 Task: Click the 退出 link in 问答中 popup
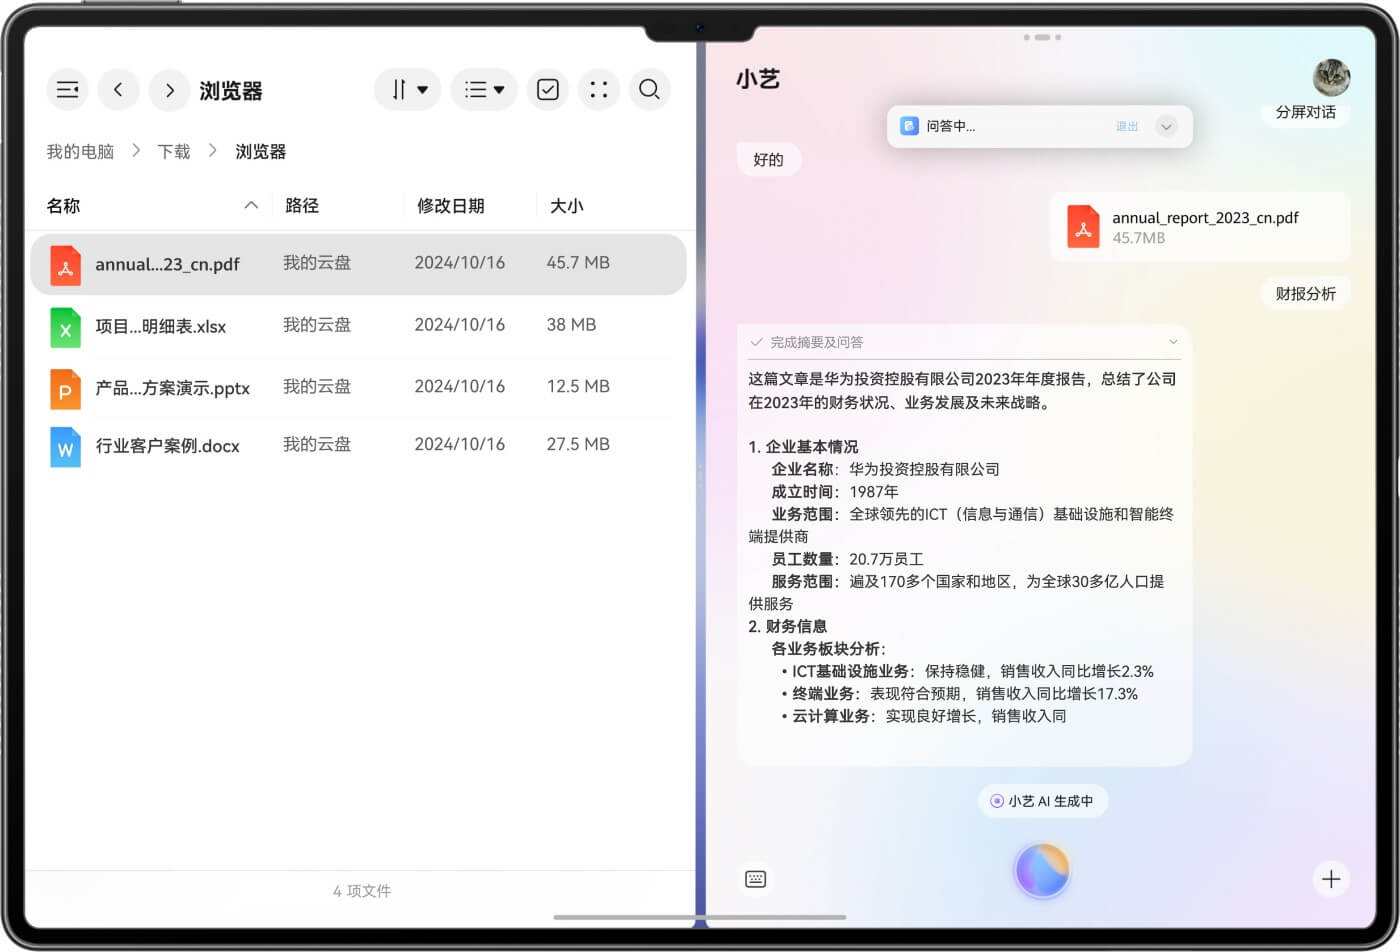point(1127,126)
